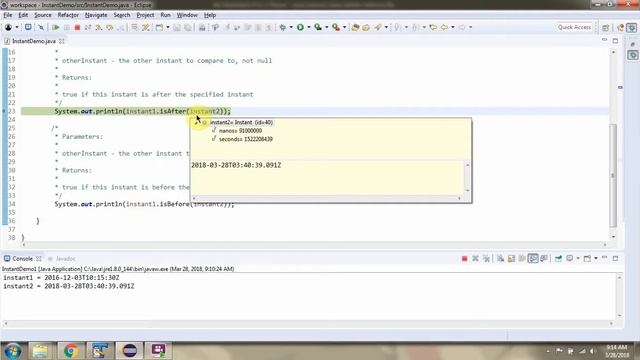Screen dimensions: 640x360
Task: Open the Window menu
Action: tap(187, 15)
